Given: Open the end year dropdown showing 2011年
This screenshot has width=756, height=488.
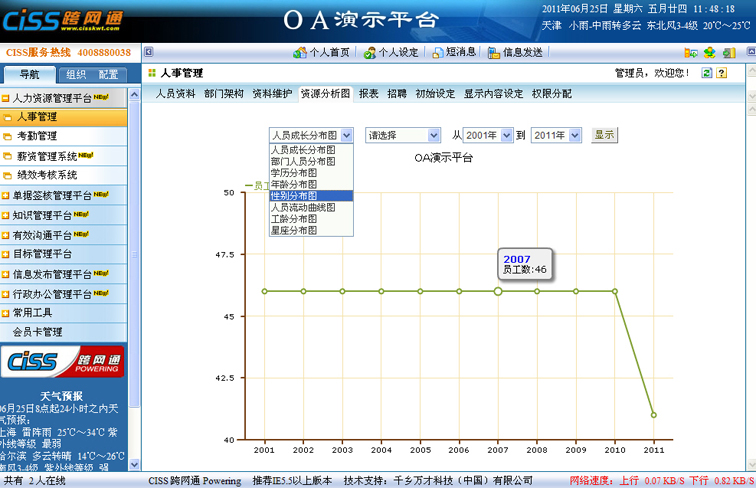Looking at the screenshot, I should 556,135.
